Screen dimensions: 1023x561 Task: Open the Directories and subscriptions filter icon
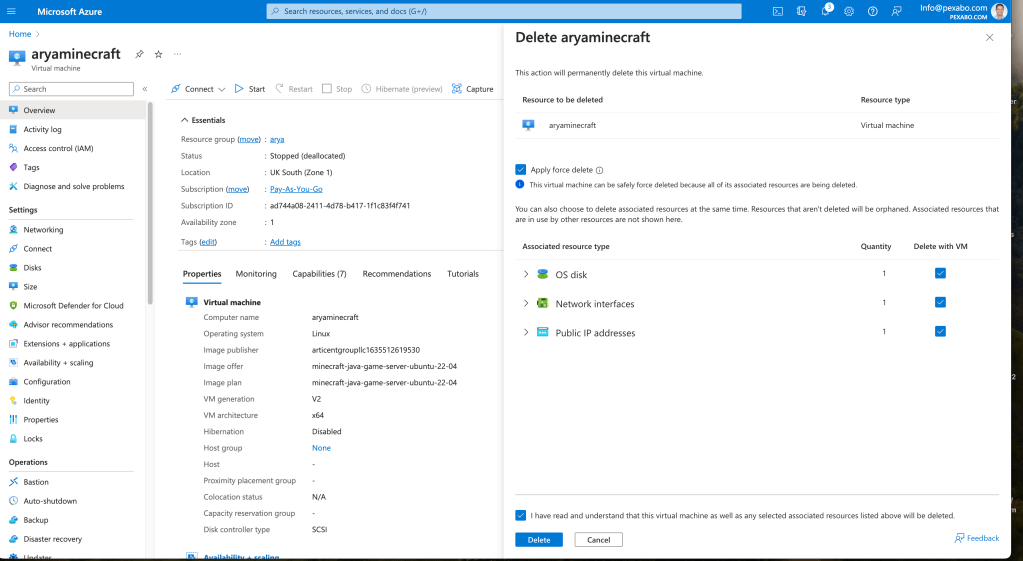tap(801, 11)
